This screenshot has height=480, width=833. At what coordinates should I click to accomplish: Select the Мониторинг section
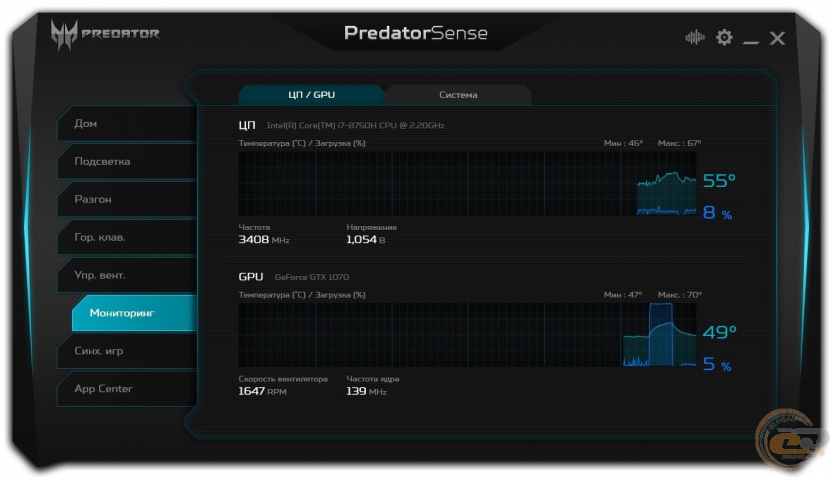[x=134, y=313]
